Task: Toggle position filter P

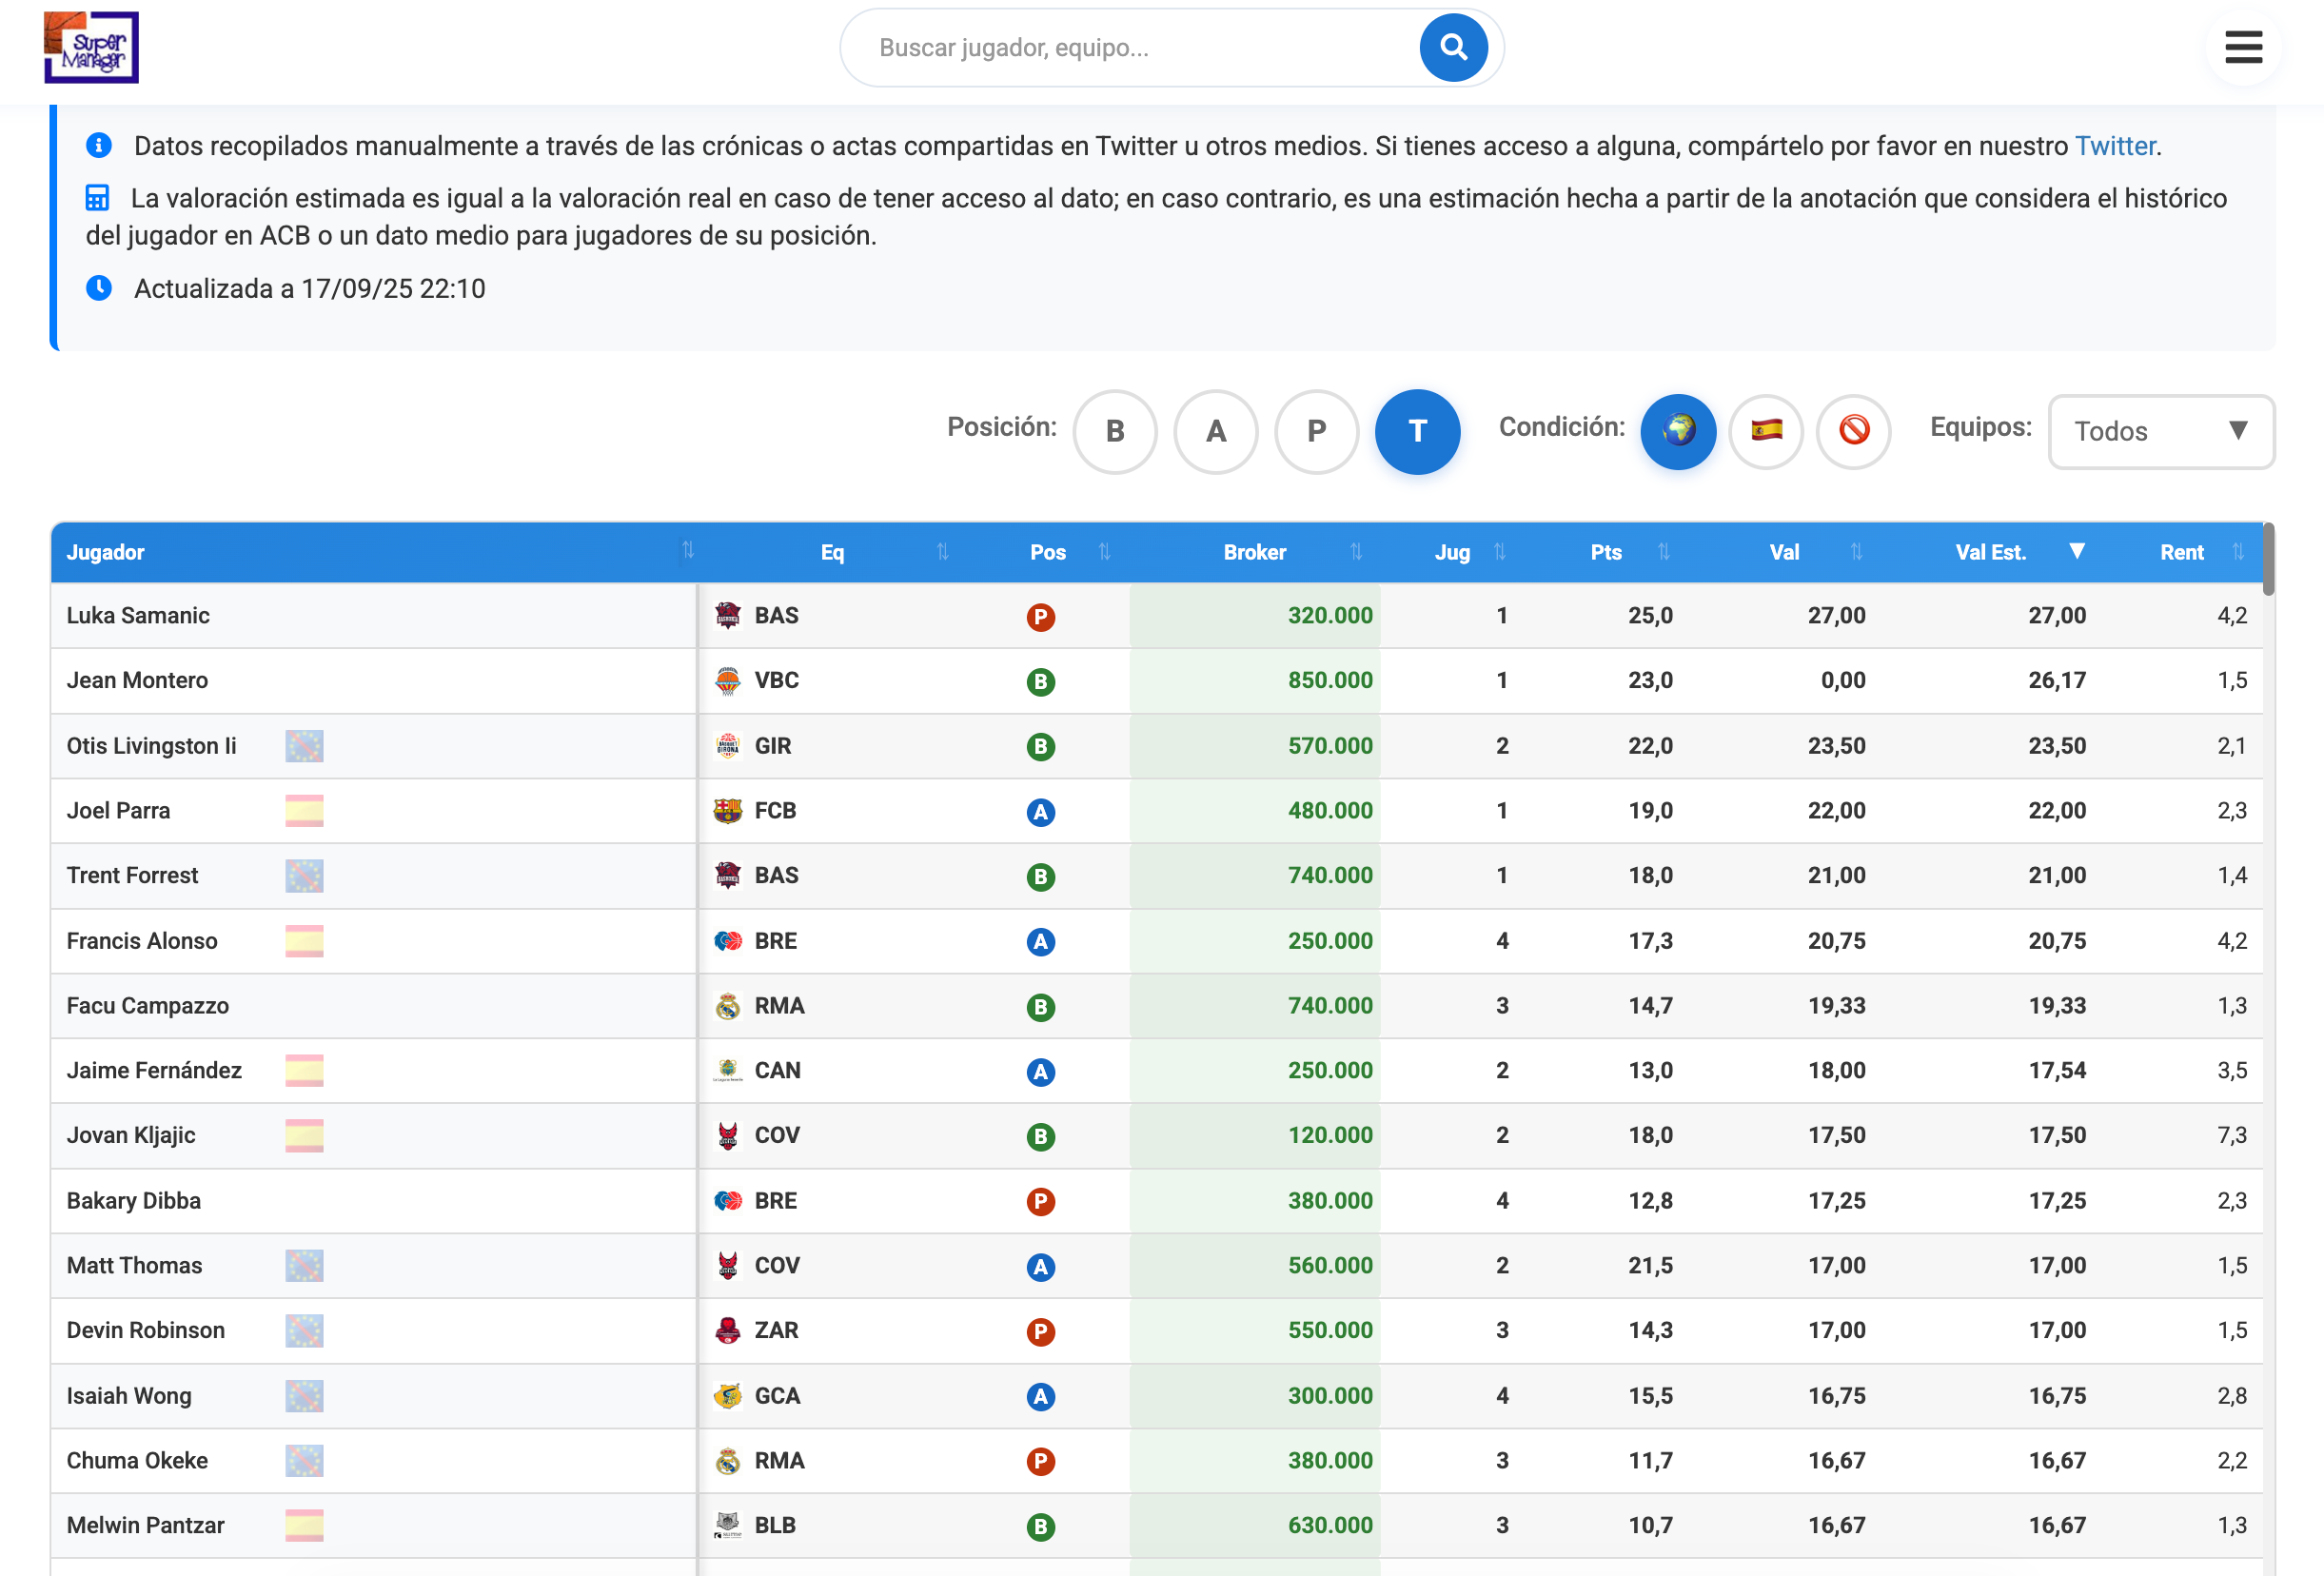Action: tap(1317, 431)
